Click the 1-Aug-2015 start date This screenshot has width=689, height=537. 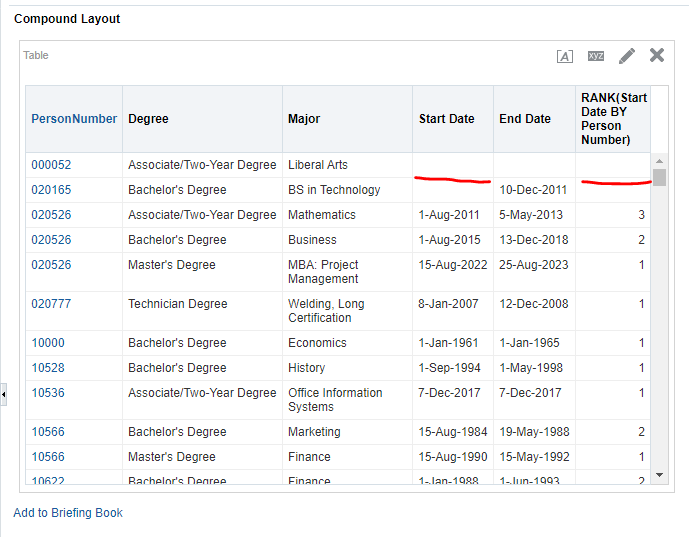click(449, 240)
